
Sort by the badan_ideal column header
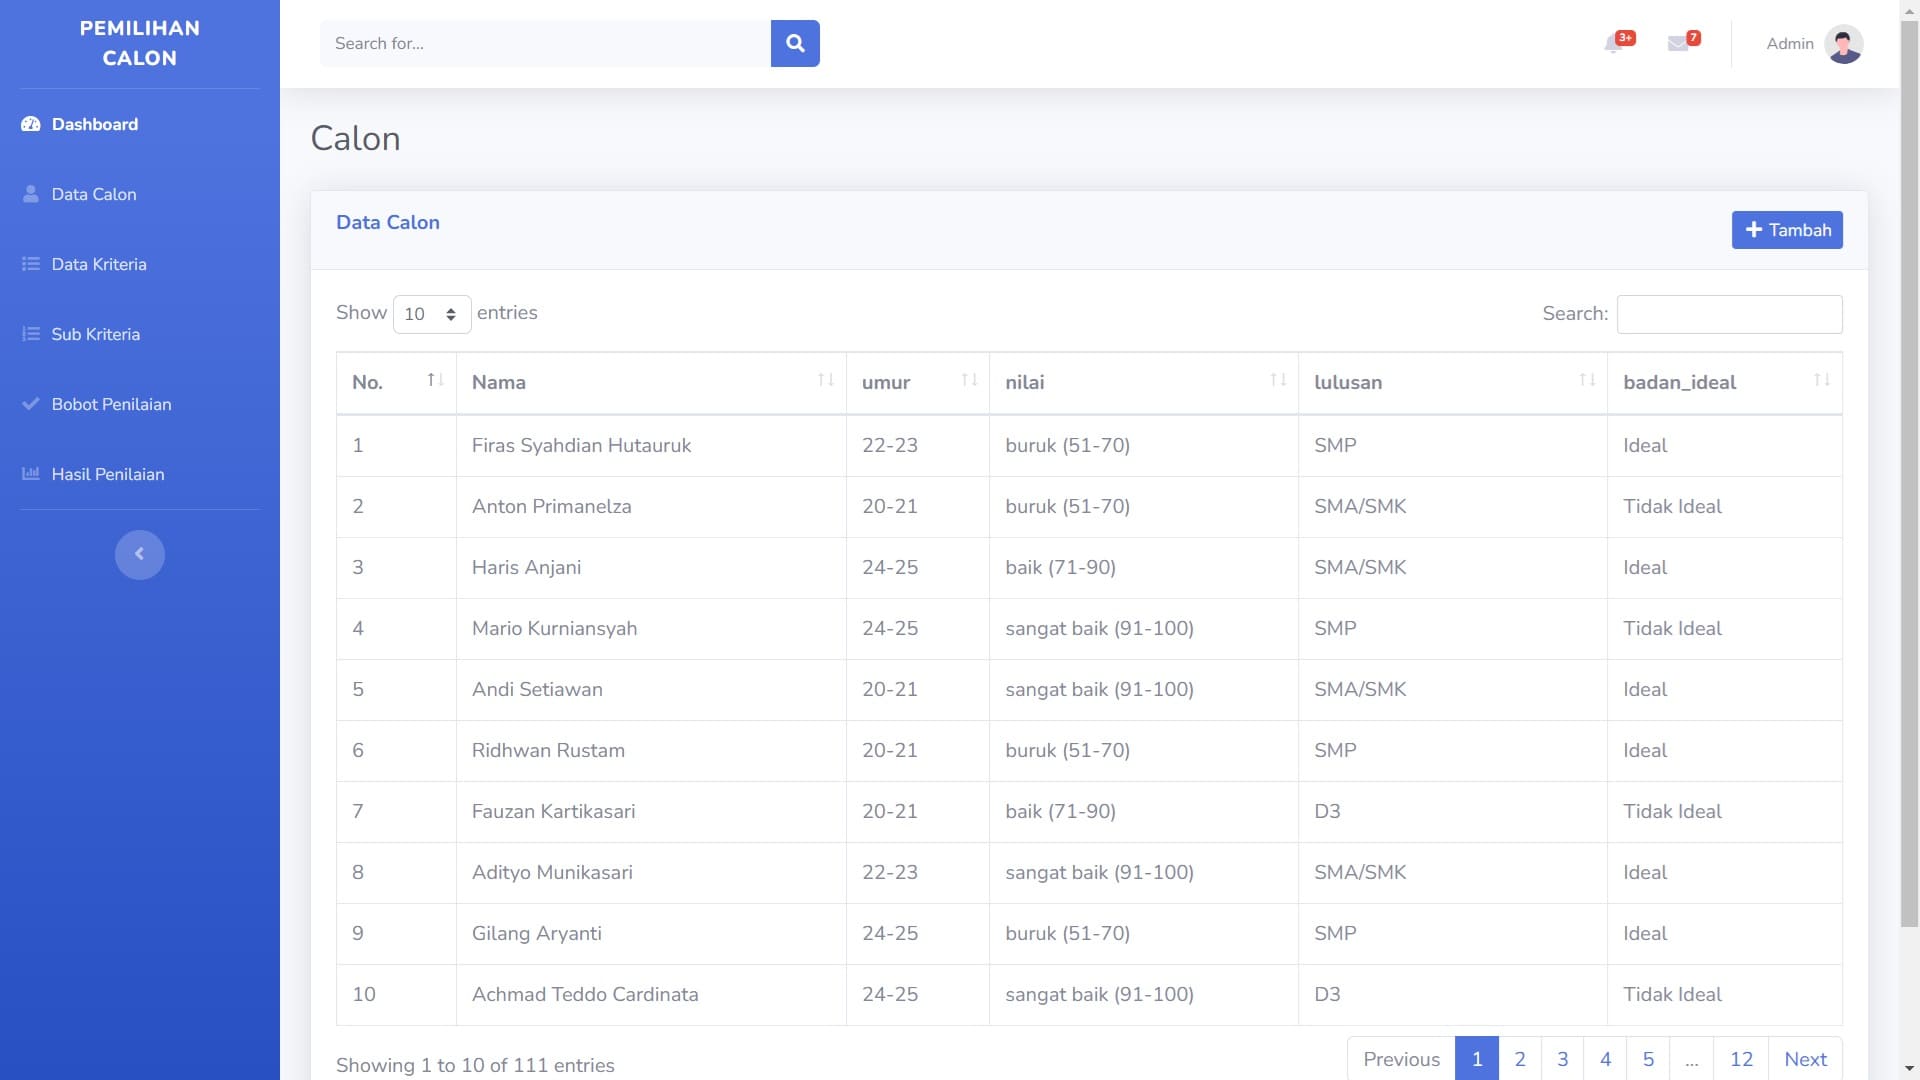[1723, 382]
